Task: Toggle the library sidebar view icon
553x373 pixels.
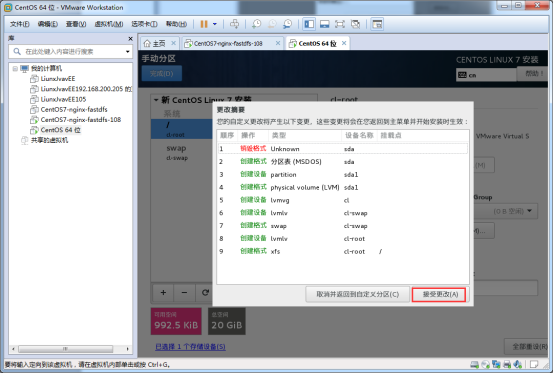Action: coord(309,24)
